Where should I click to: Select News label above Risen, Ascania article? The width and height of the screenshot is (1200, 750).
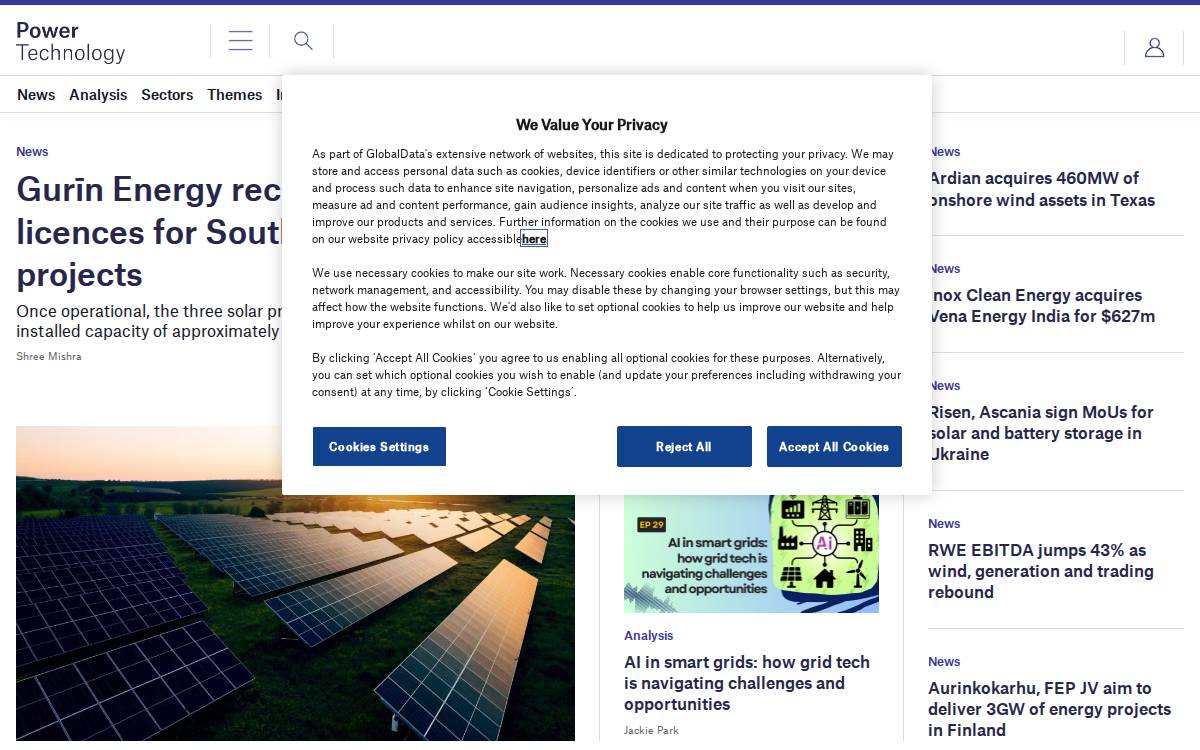[945, 386]
